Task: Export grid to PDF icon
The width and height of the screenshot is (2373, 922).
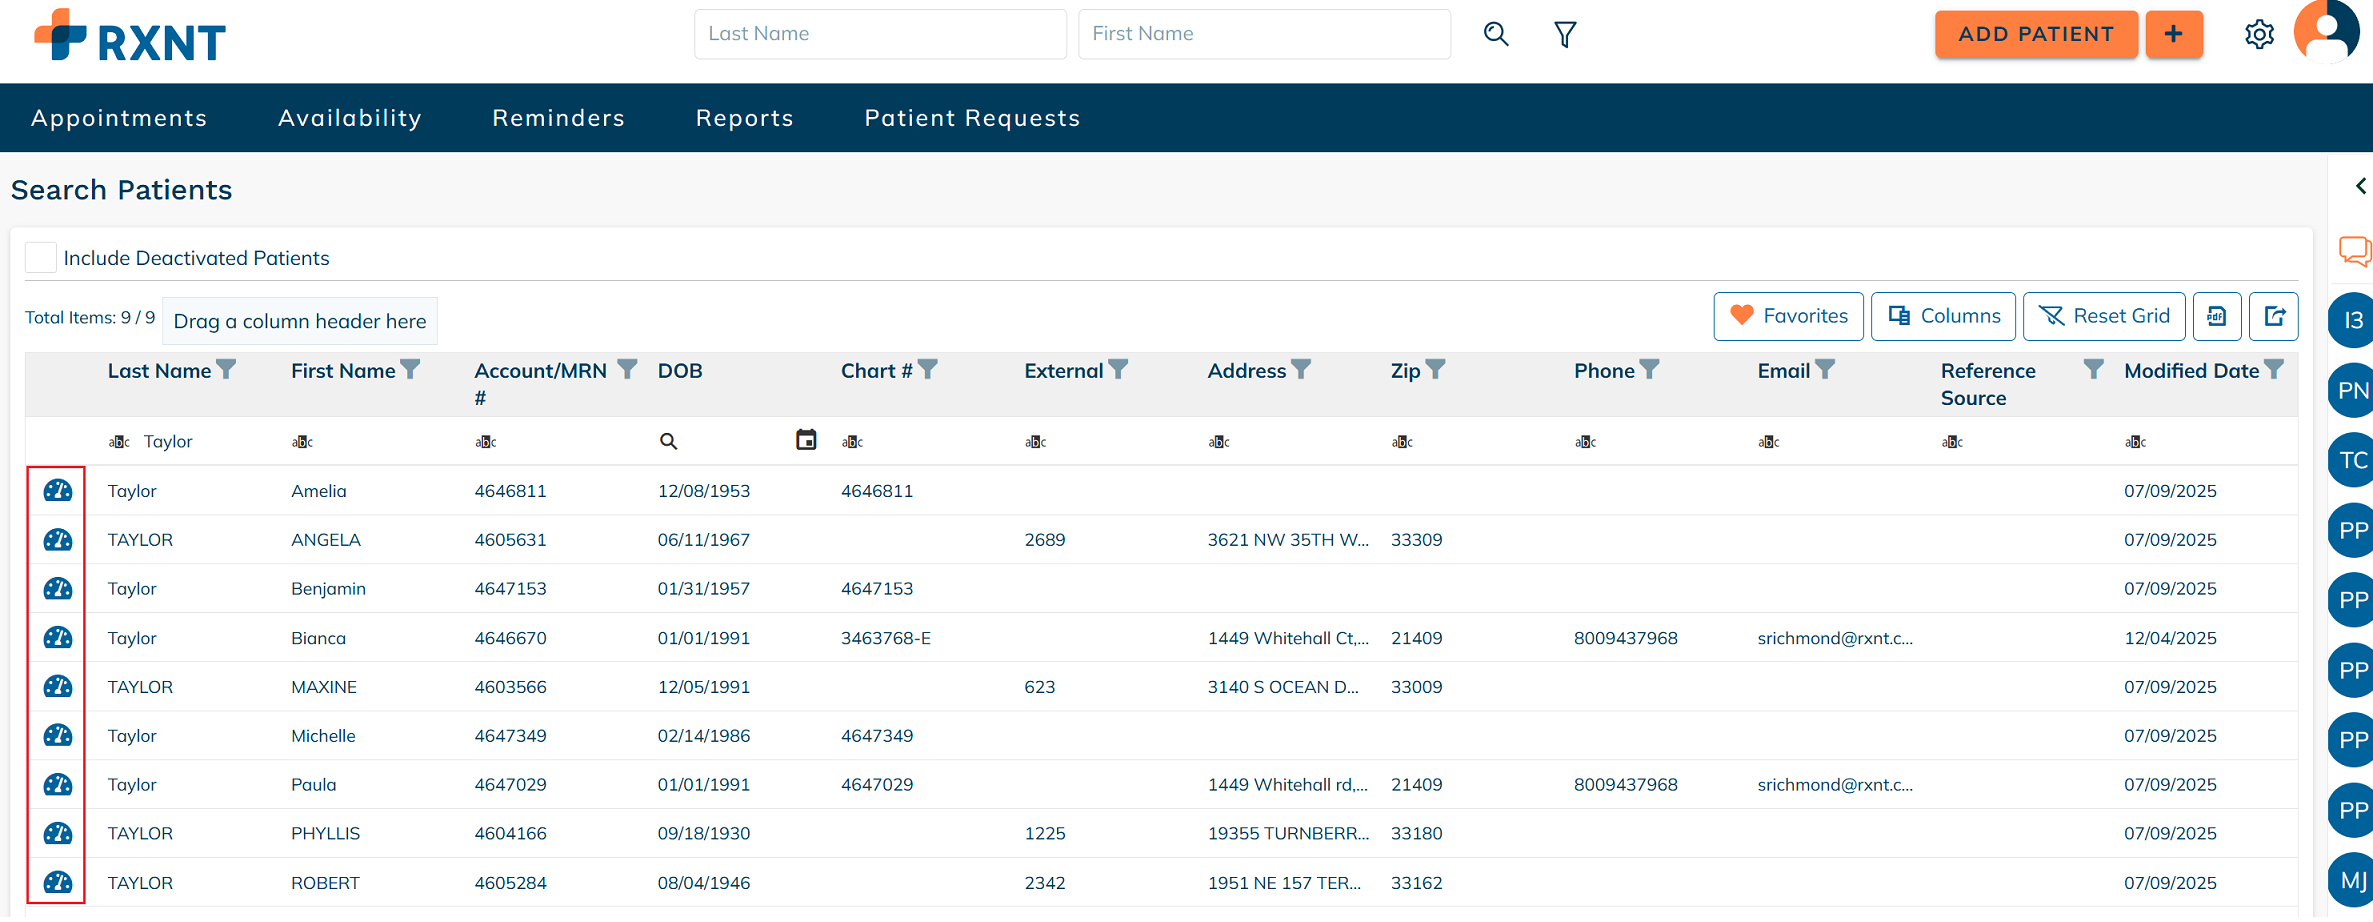Action: (x=2217, y=317)
